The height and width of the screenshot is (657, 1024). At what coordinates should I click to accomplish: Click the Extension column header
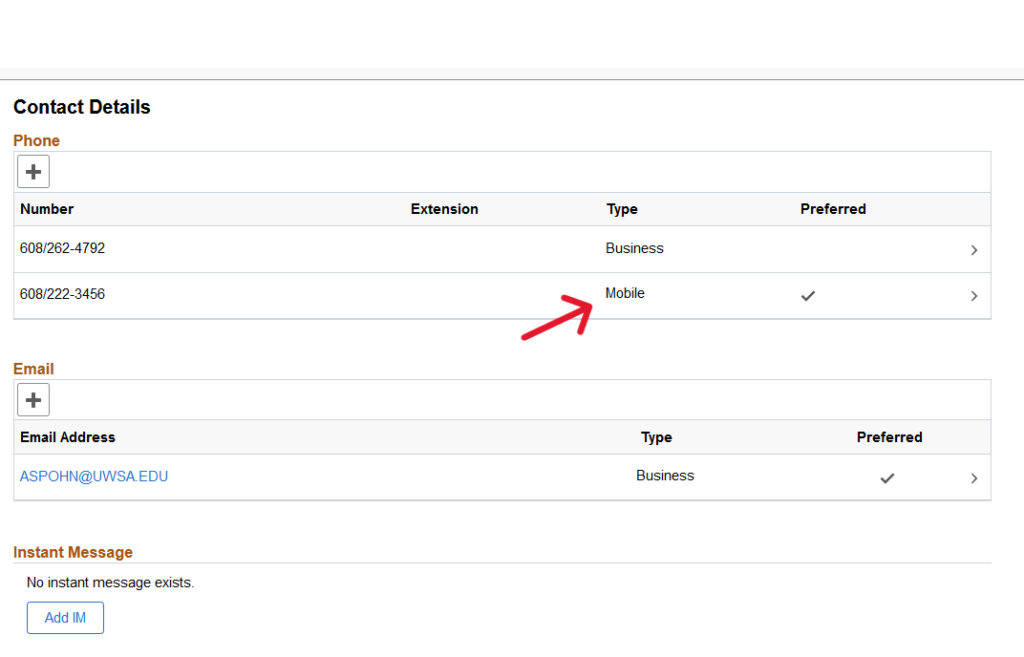point(444,209)
